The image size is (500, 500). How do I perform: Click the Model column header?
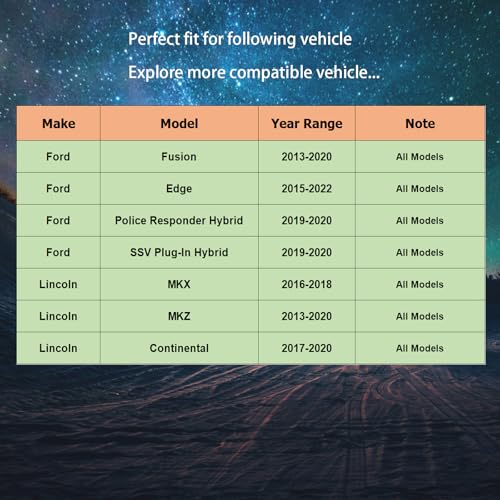[x=179, y=123]
